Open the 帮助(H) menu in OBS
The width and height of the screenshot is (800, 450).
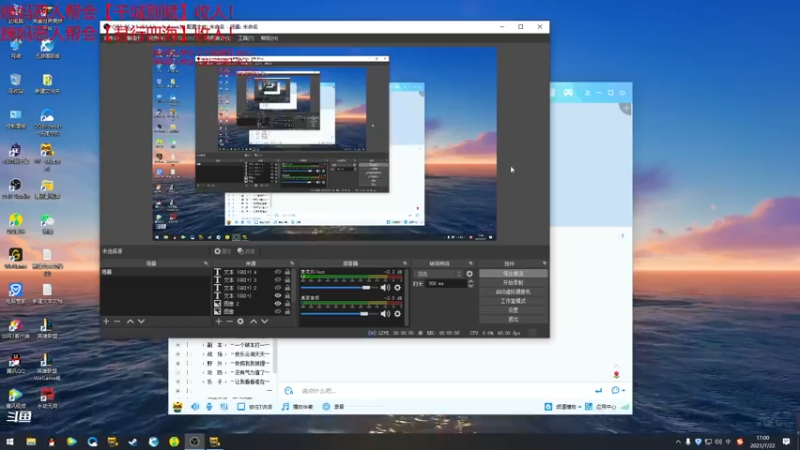269,38
